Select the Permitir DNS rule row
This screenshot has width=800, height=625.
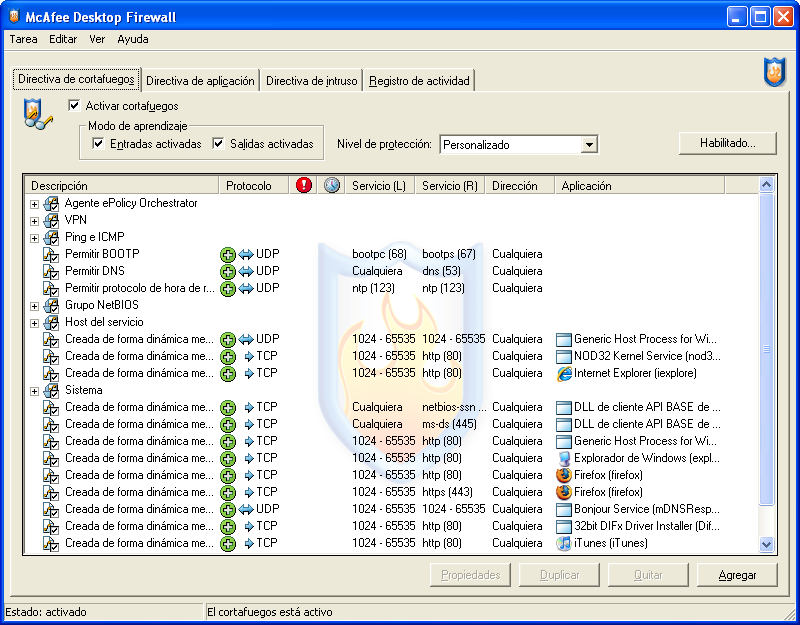(x=391, y=271)
